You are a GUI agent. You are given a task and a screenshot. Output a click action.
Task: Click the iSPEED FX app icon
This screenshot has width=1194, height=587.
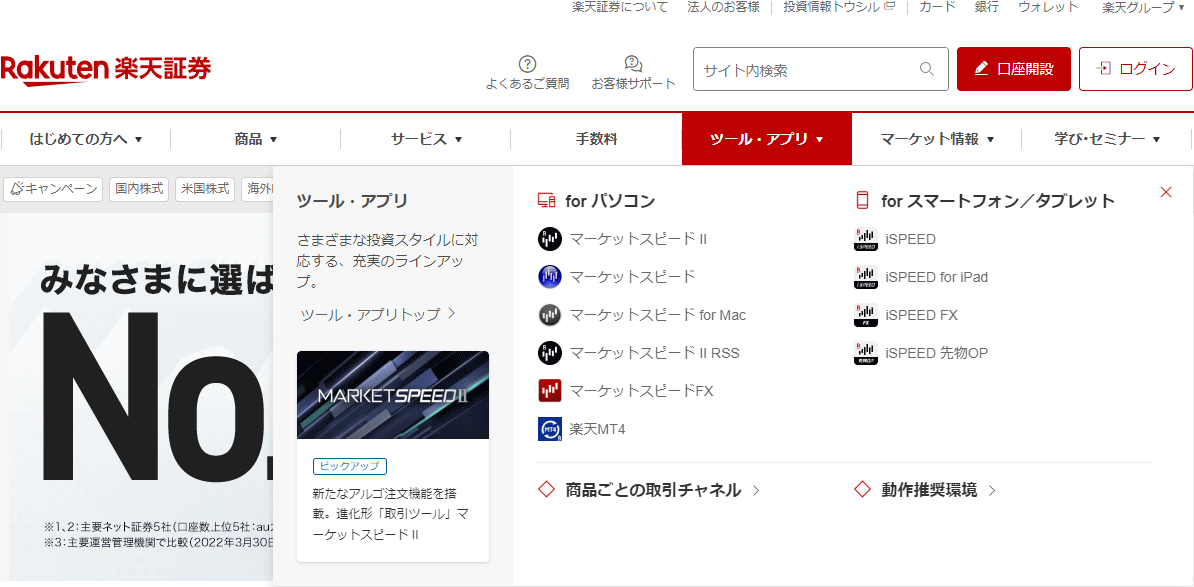click(866, 314)
